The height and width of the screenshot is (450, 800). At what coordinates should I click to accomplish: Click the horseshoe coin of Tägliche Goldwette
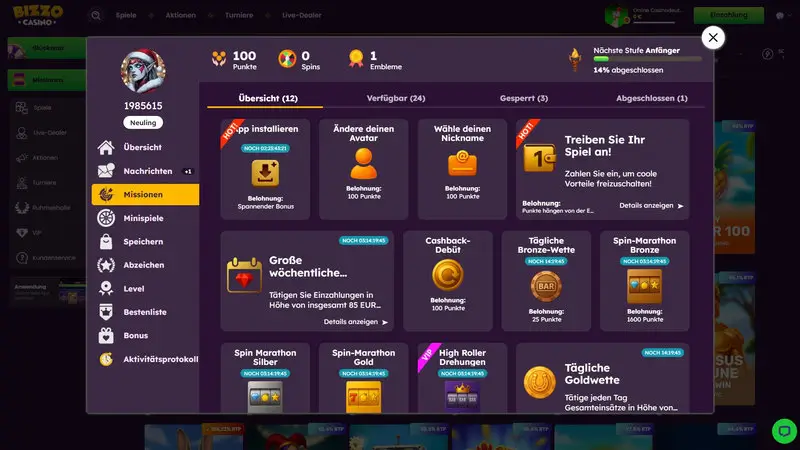(539, 382)
